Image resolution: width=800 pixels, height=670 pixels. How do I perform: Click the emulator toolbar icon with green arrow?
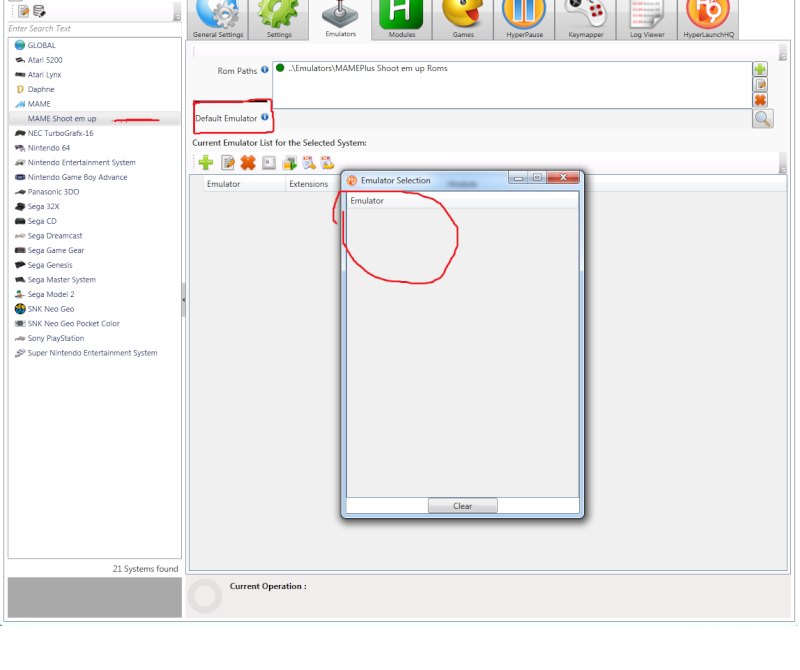coord(289,163)
